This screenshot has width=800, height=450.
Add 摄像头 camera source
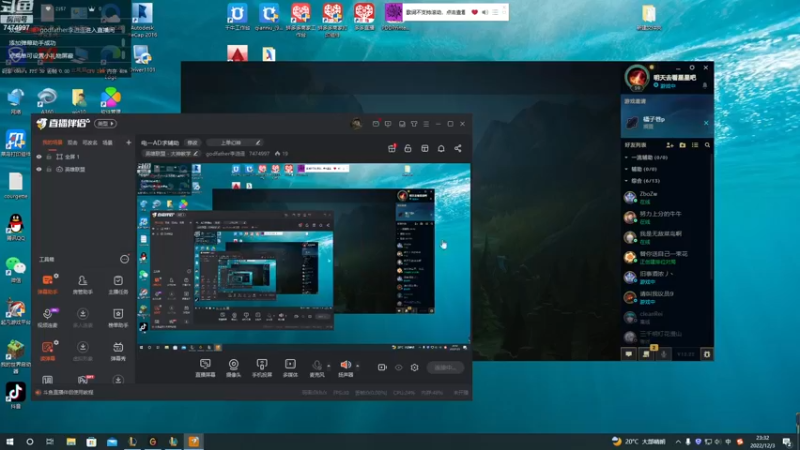[233, 367]
